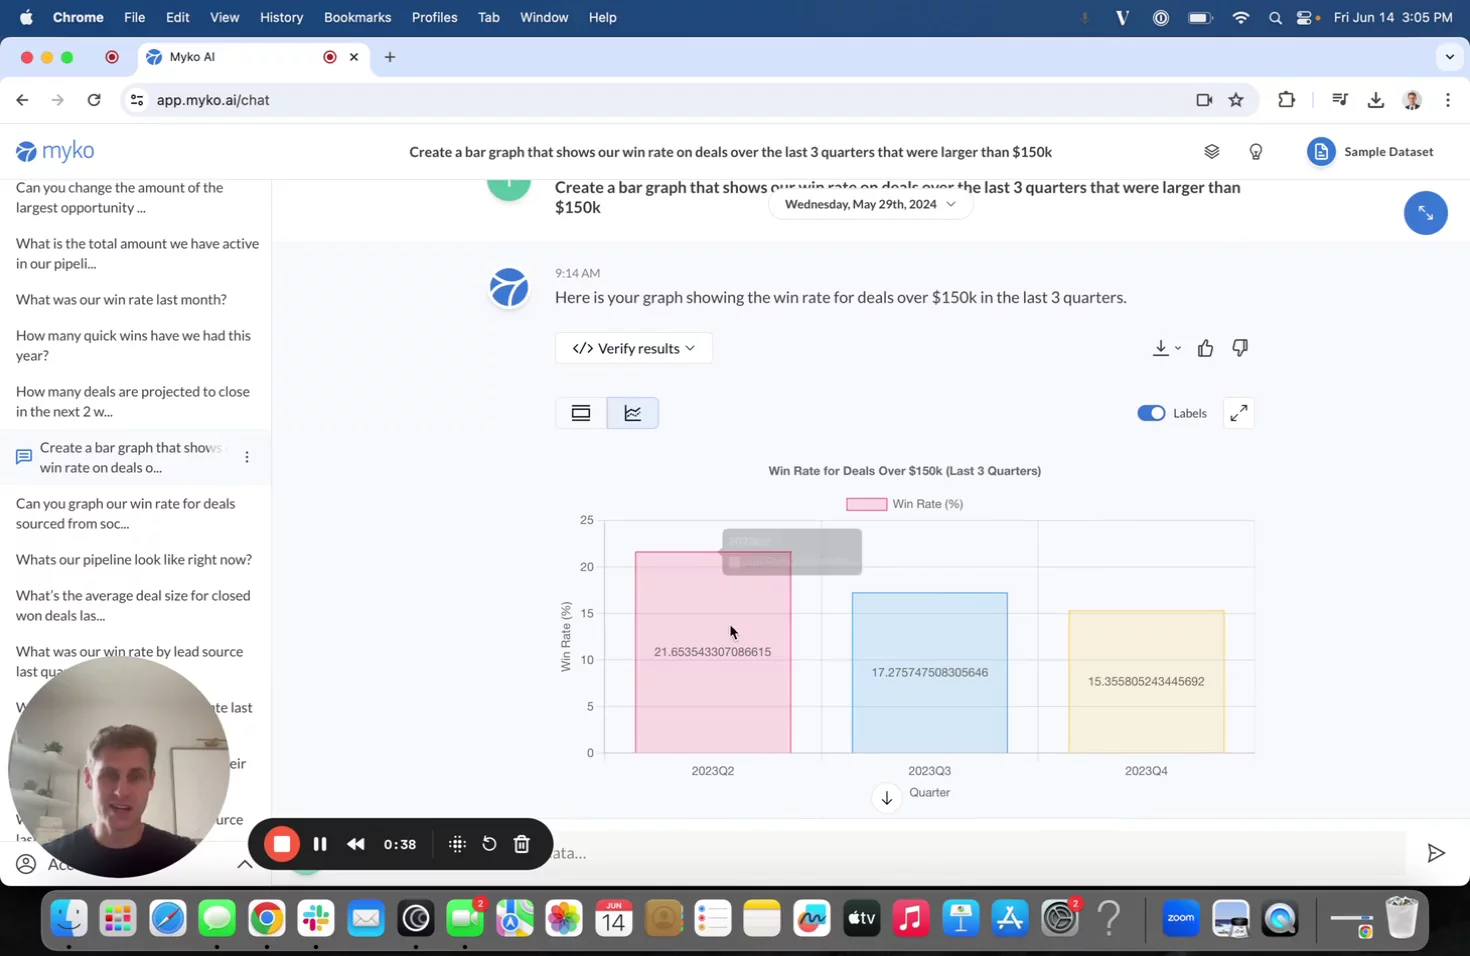Image resolution: width=1470 pixels, height=956 pixels.
Task: Click the blue collapse view button
Action: [x=1425, y=213]
